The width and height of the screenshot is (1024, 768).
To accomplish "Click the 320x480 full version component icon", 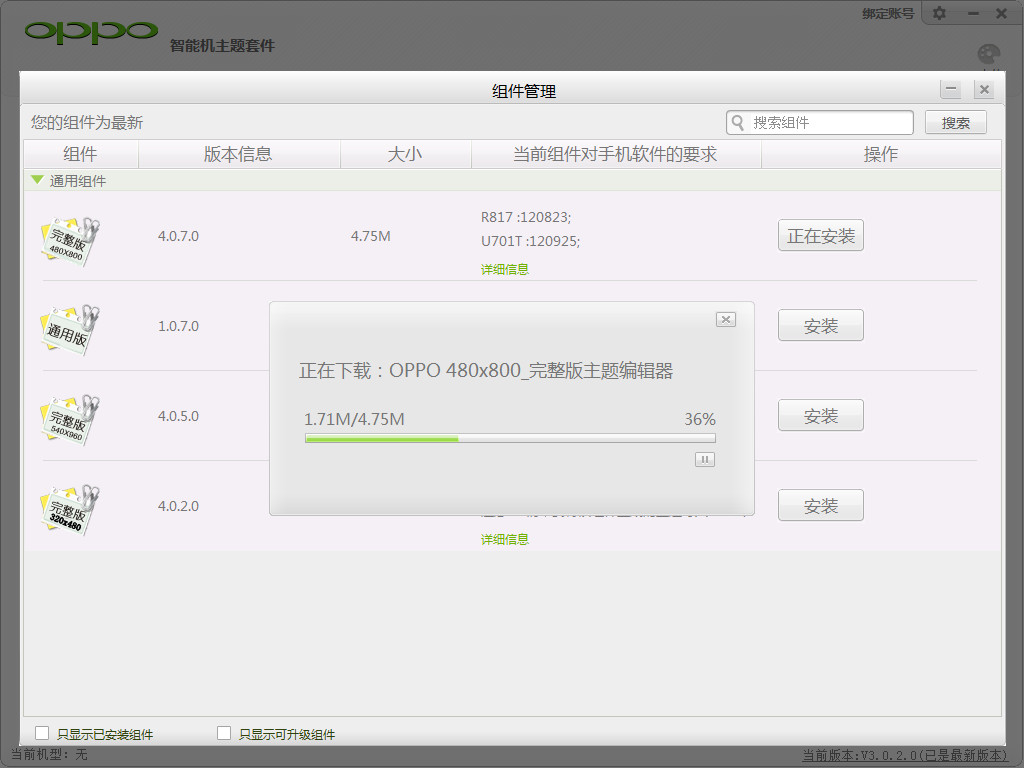I will click(69, 510).
